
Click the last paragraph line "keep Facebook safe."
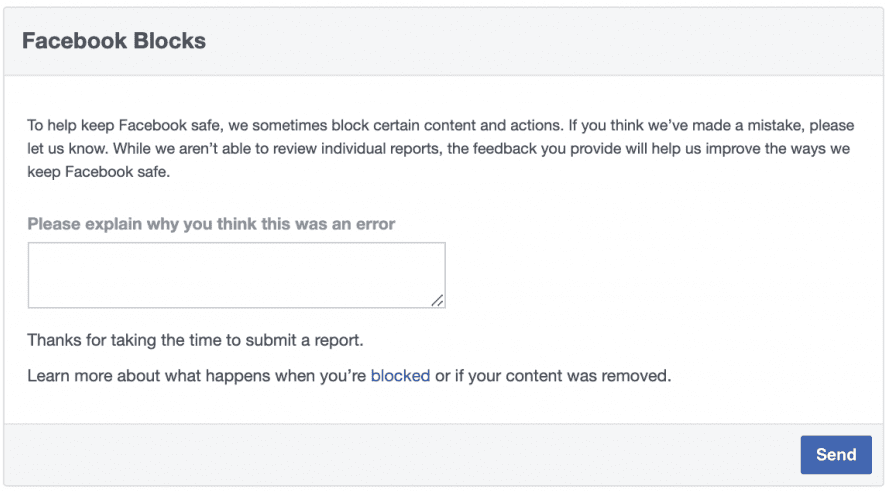tap(98, 171)
